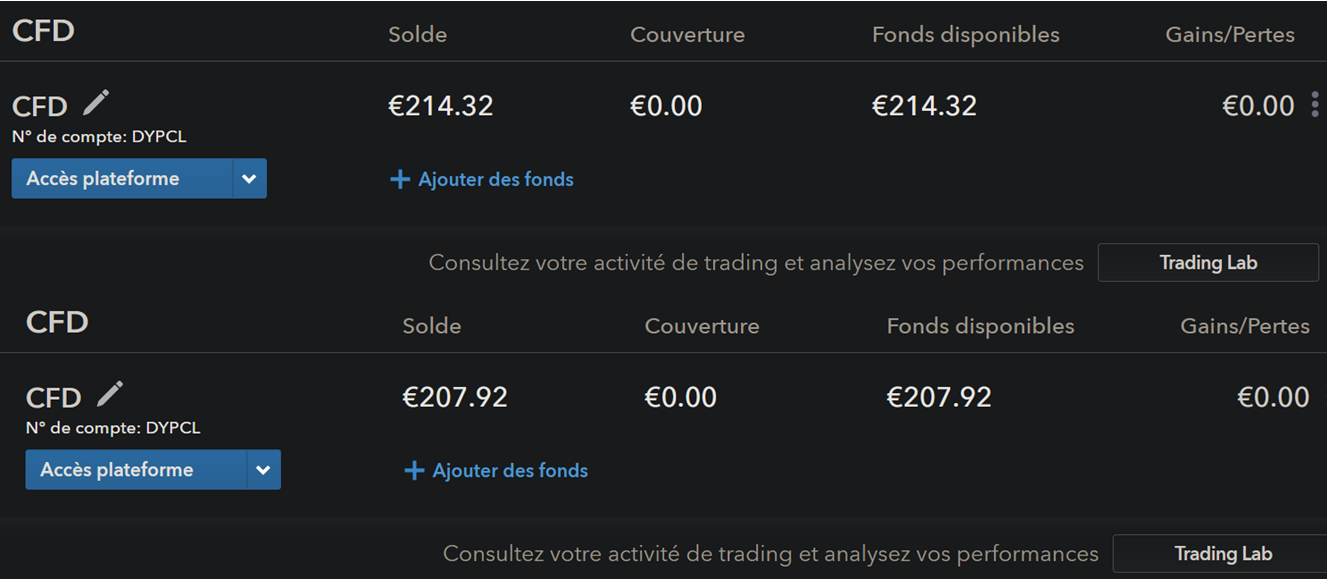
Task: Click the €214.32 Solde balance value
Action: click(x=441, y=106)
